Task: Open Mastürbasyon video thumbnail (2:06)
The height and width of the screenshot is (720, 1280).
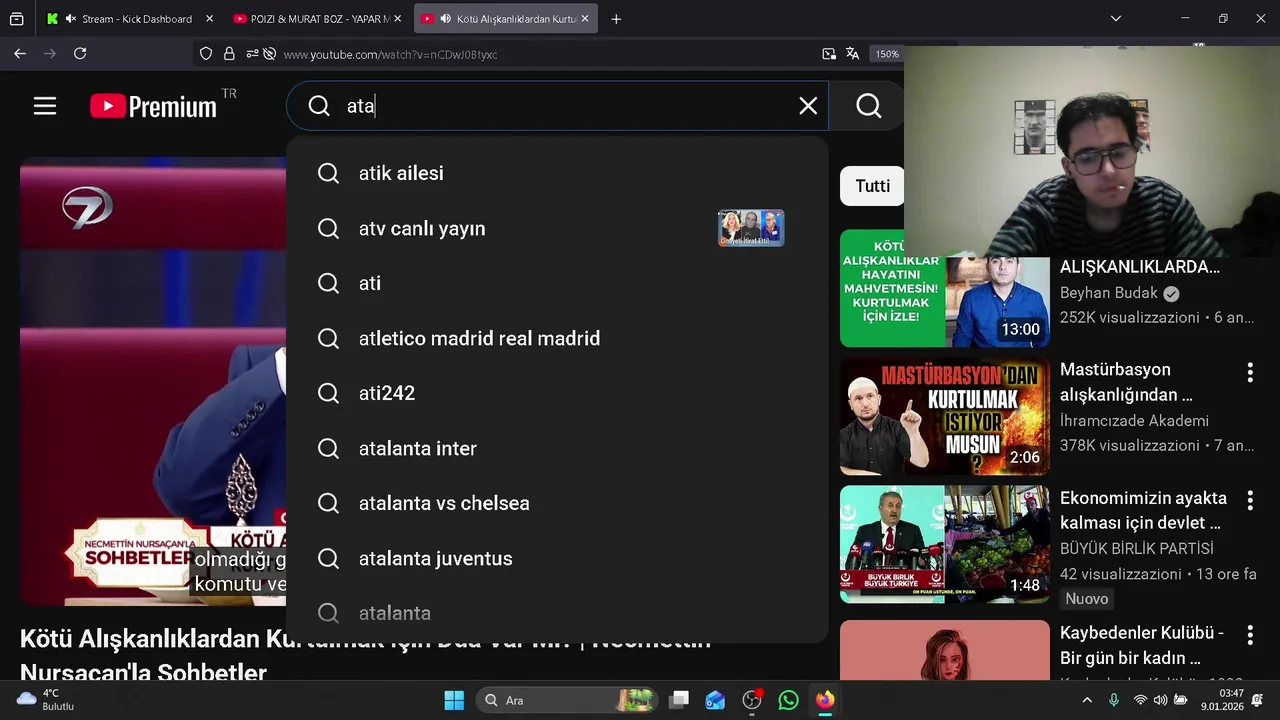Action: (x=945, y=416)
